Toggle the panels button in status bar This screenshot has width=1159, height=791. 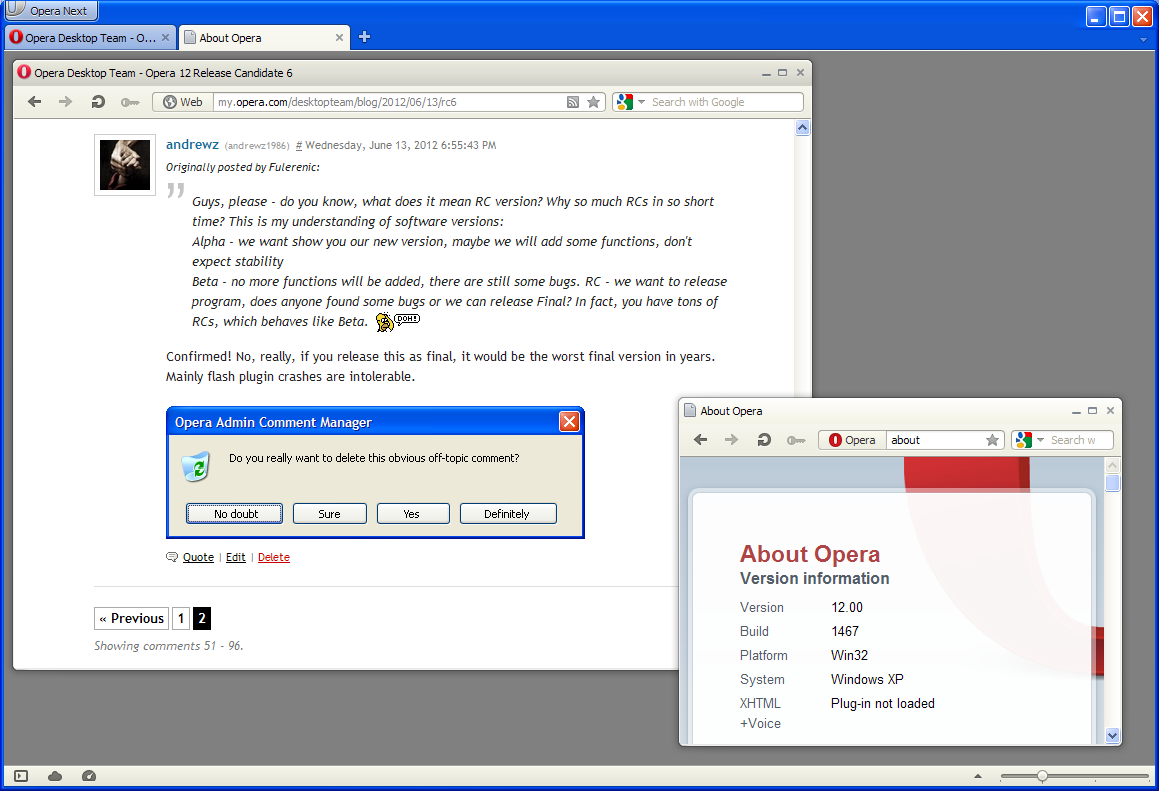pos(21,775)
